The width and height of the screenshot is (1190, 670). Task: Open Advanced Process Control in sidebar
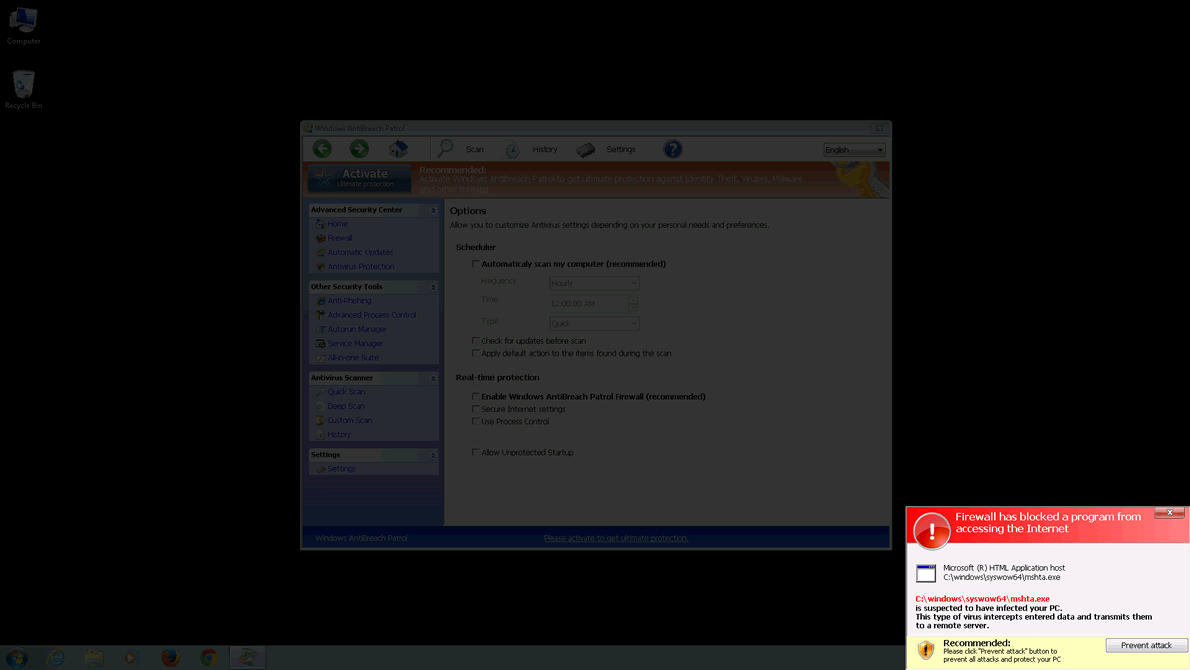click(371, 315)
